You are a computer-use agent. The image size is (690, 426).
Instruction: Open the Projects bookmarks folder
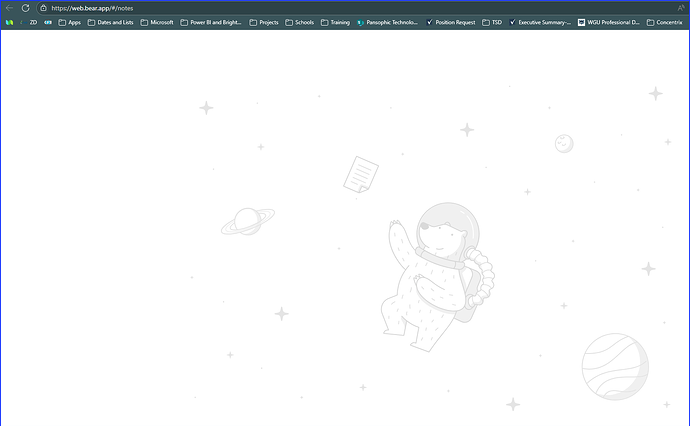(x=264, y=22)
